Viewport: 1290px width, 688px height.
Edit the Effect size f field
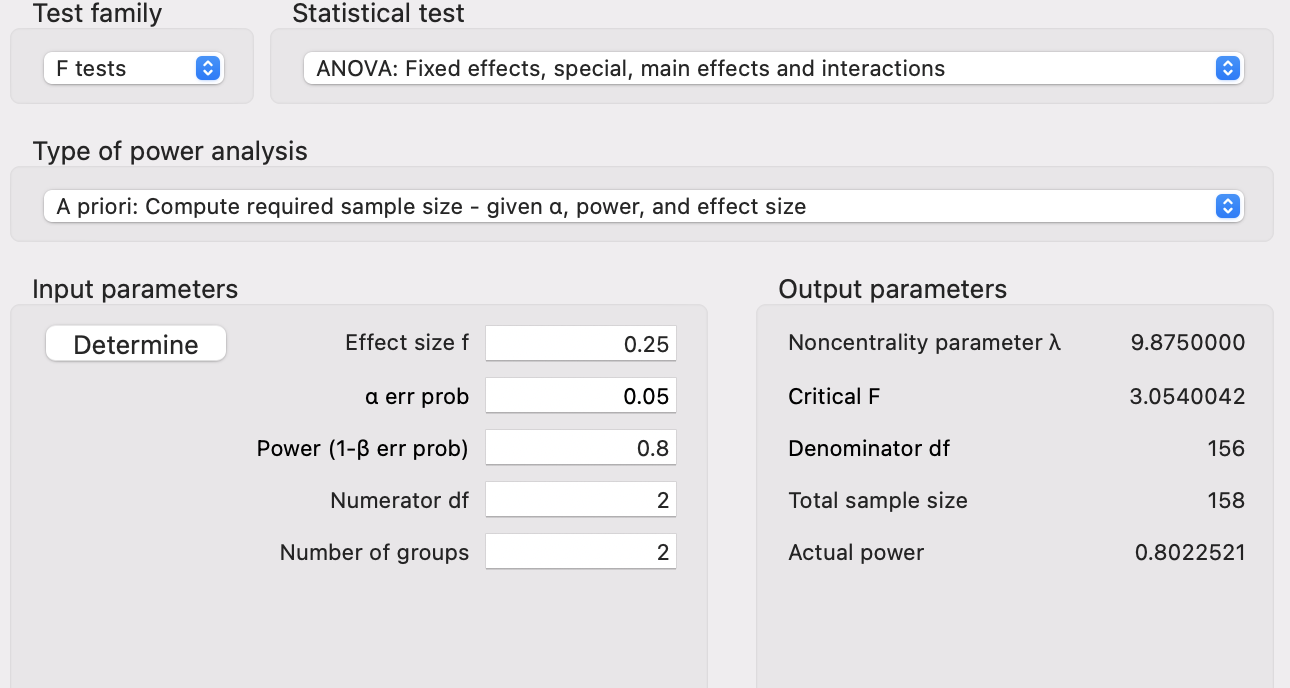[x=581, y=344]
